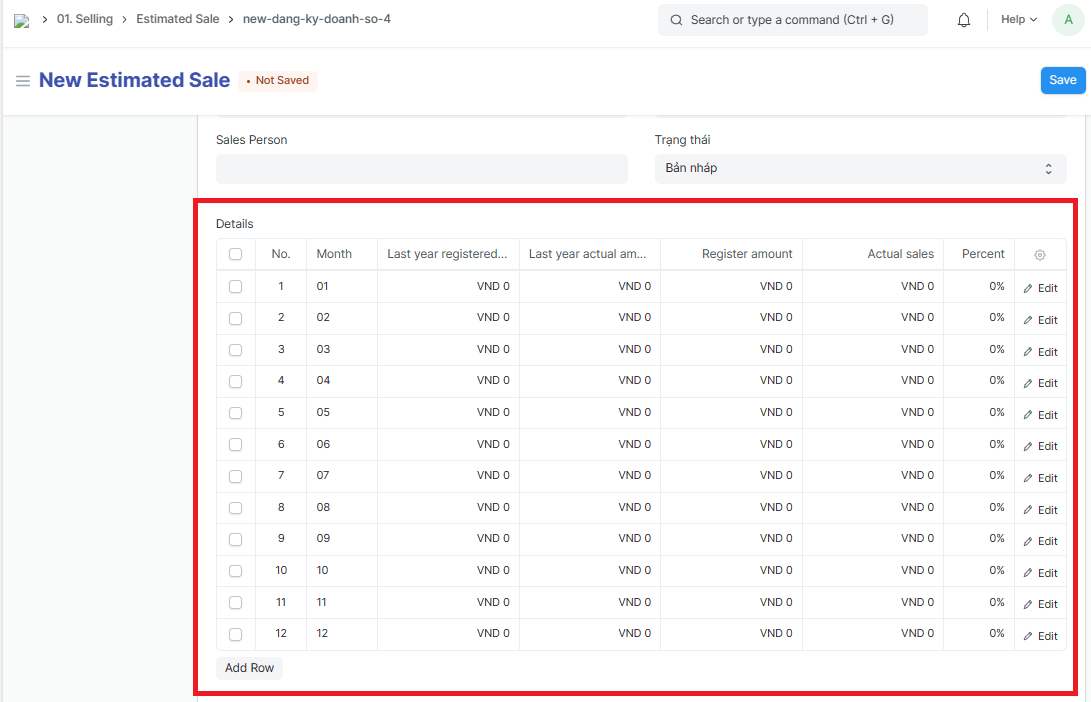The width and height of the screenshot is (1091, 702).
Task: Click the home logo icon in breadcrumb
Action: (x=21, y=20)
